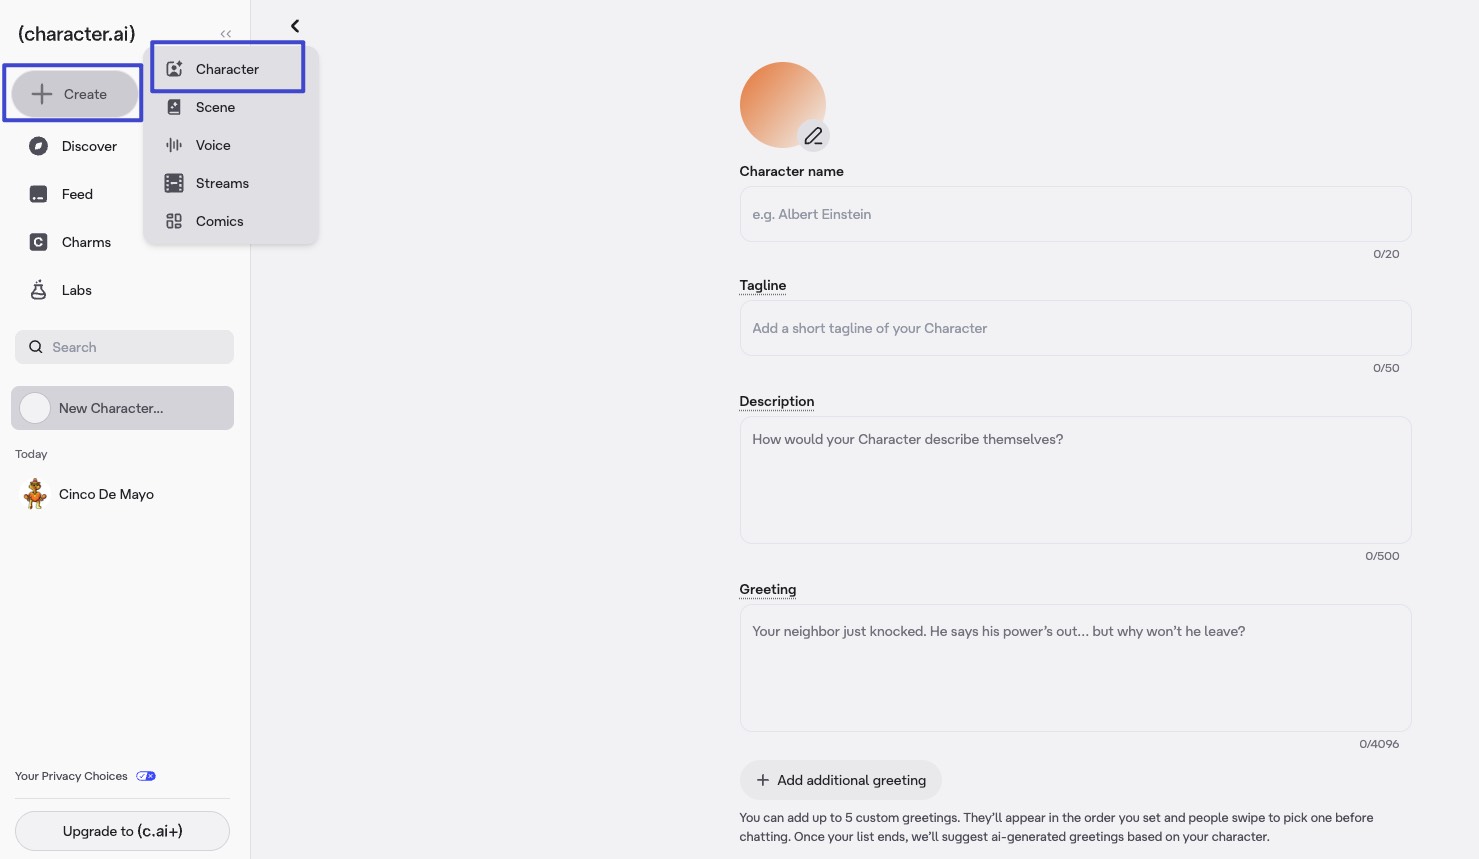Click the Create plus button

click(75, 94)
